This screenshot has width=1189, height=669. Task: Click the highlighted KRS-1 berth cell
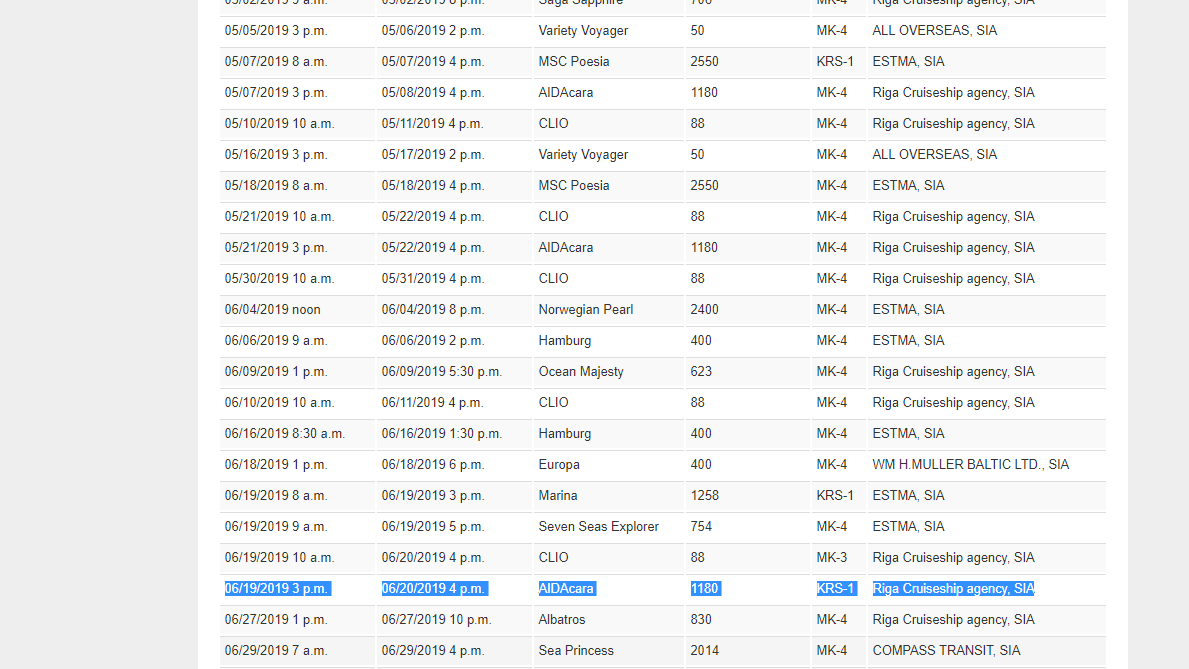(835, 589)
